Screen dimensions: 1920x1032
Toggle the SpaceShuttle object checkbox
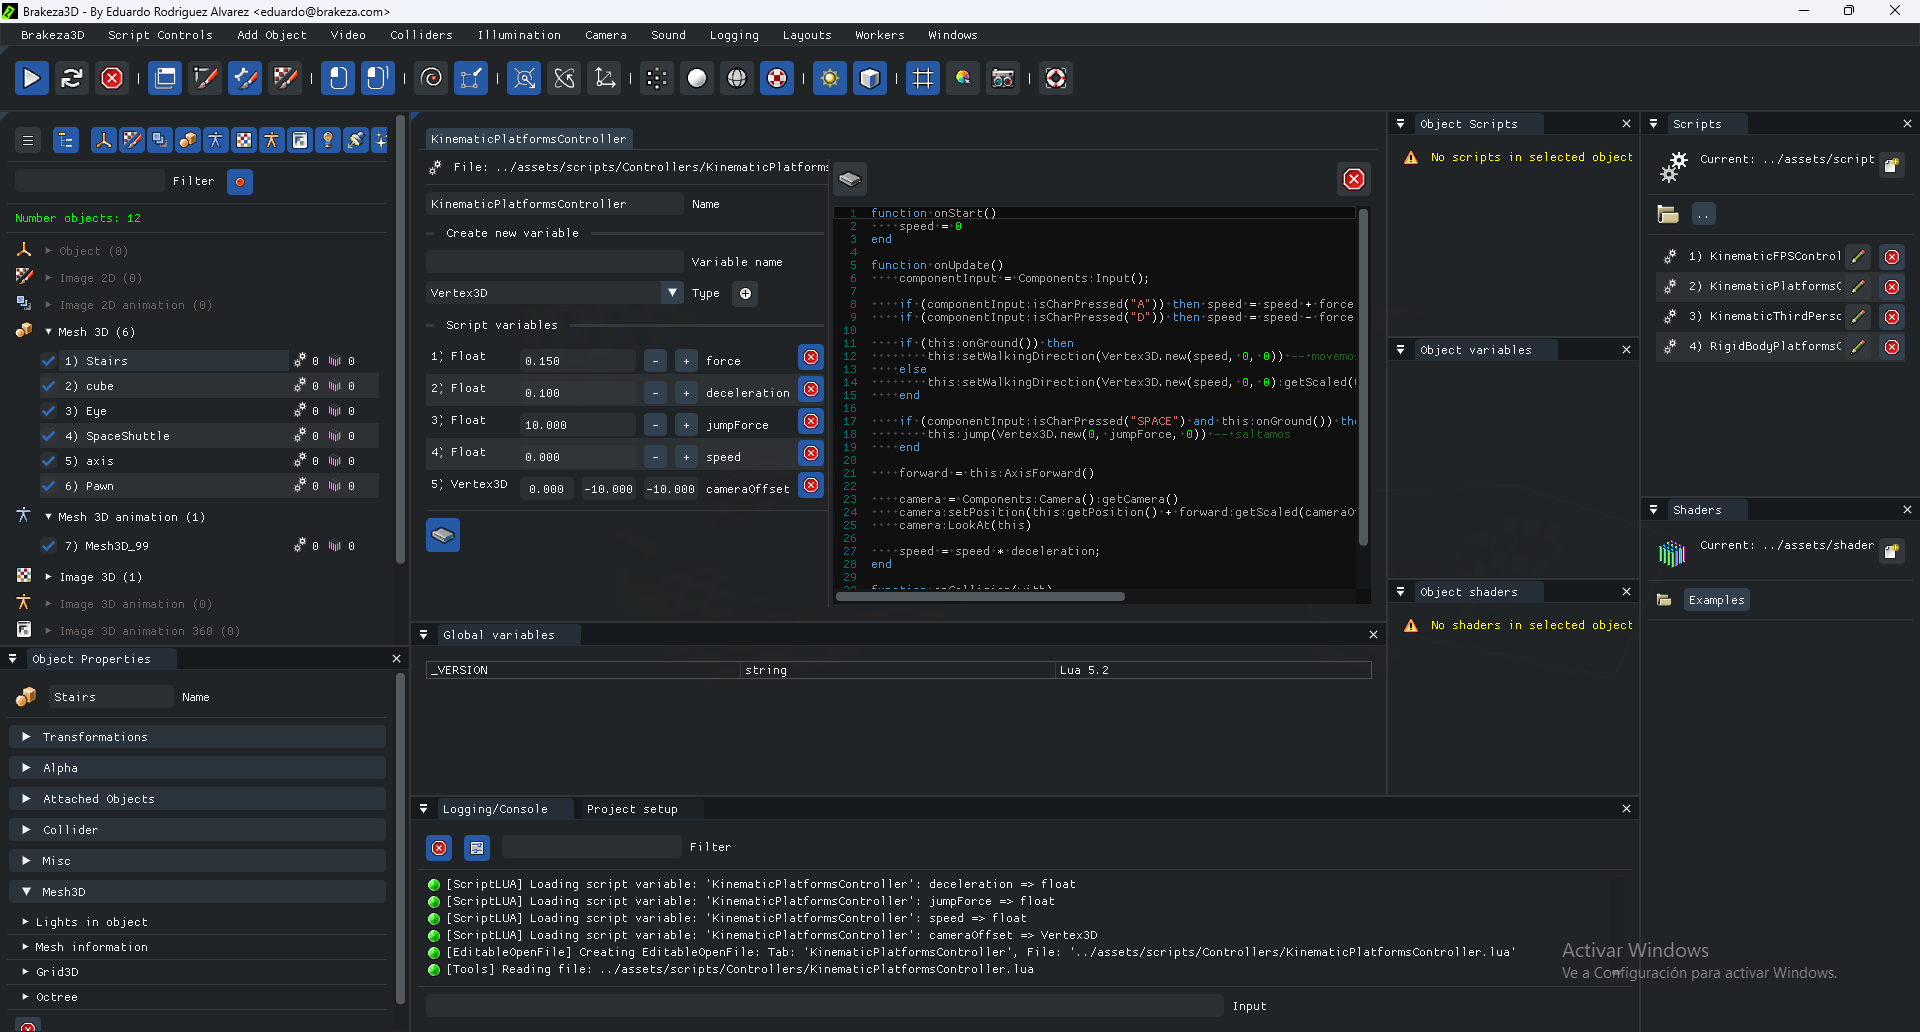49,436
